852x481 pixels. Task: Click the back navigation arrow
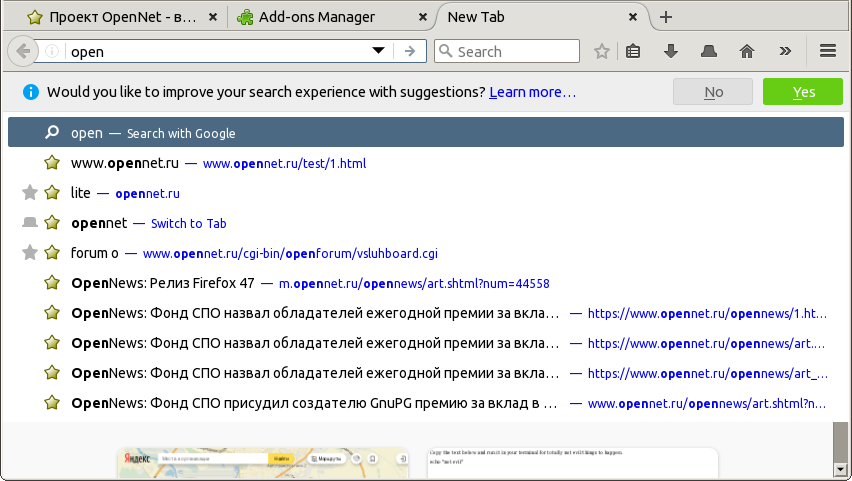coord(23,51)
